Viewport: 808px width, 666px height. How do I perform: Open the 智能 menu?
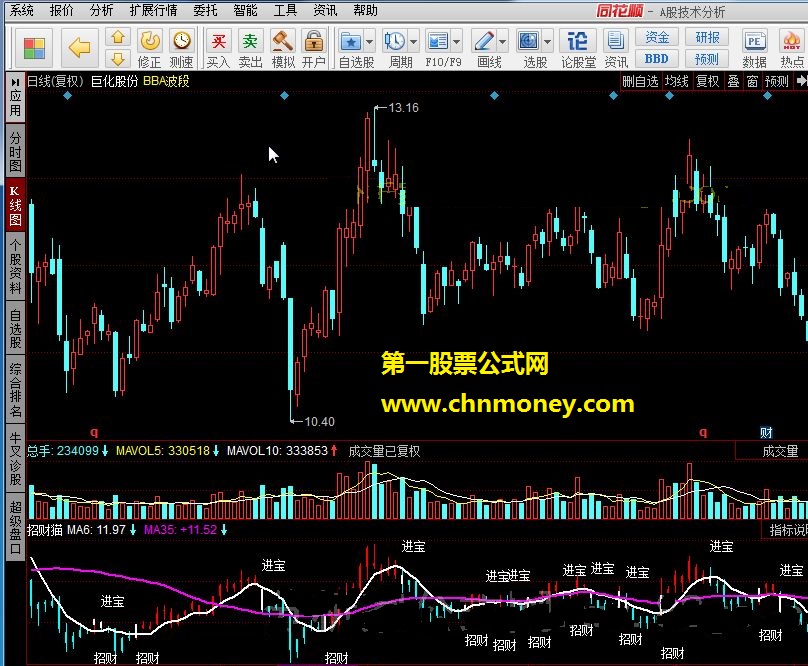coord(245,10)
